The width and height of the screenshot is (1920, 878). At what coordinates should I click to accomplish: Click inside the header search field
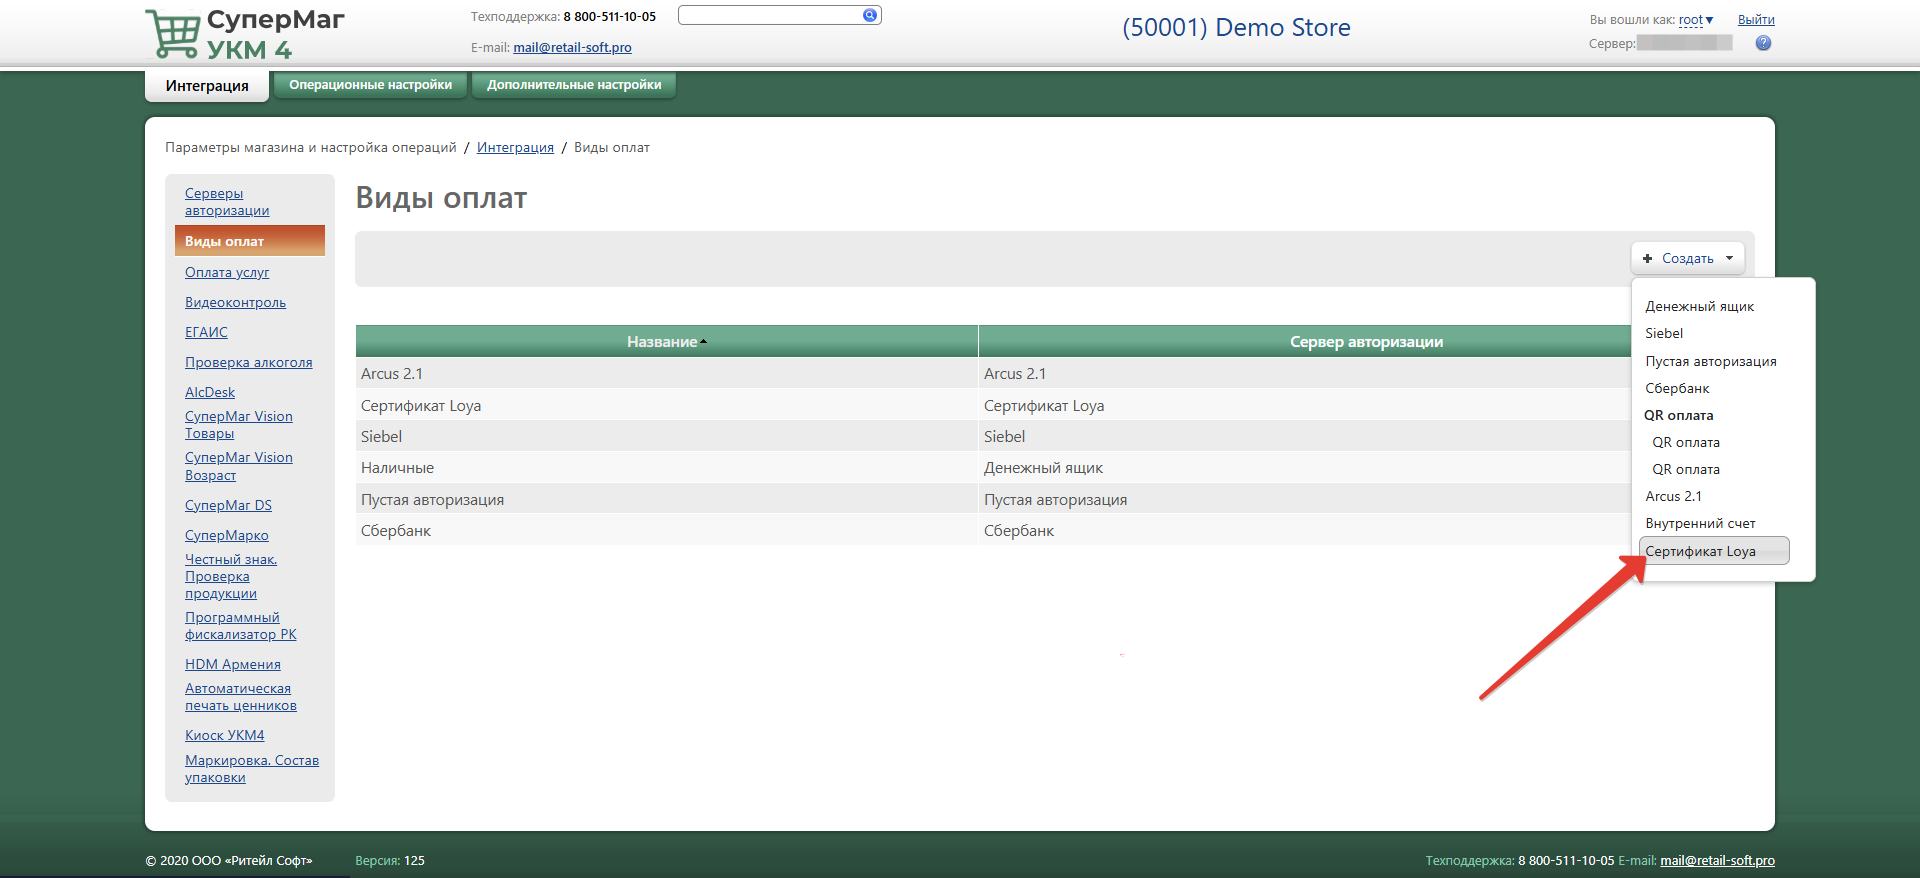pos(768,15)
